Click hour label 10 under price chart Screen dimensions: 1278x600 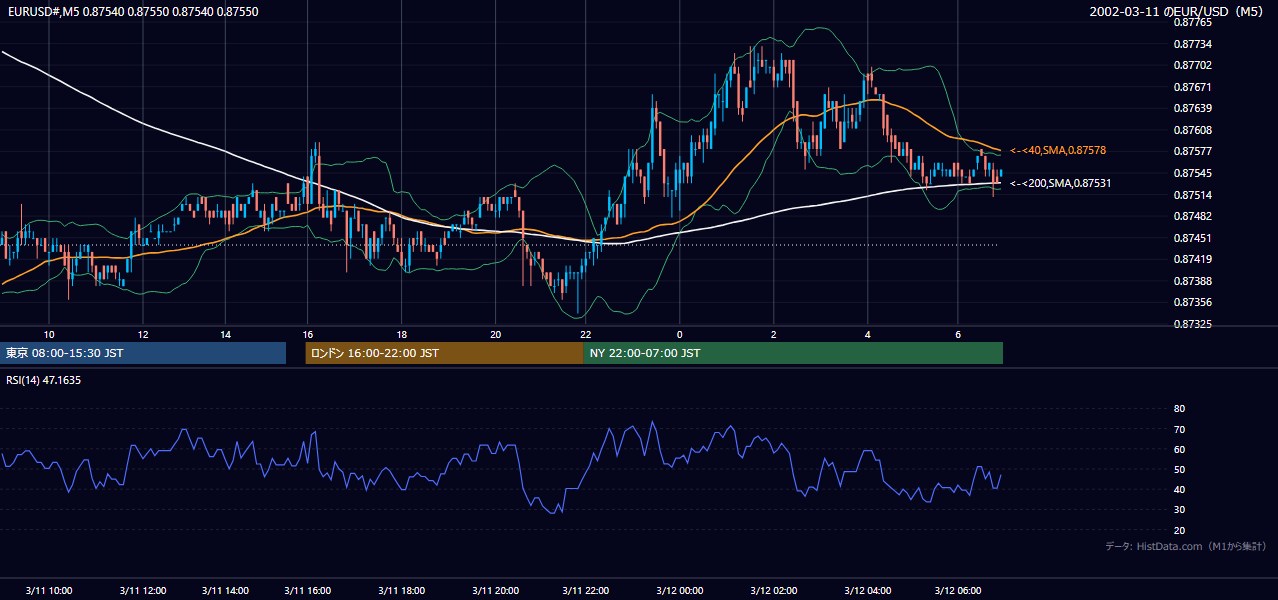[x=49, y=333]
